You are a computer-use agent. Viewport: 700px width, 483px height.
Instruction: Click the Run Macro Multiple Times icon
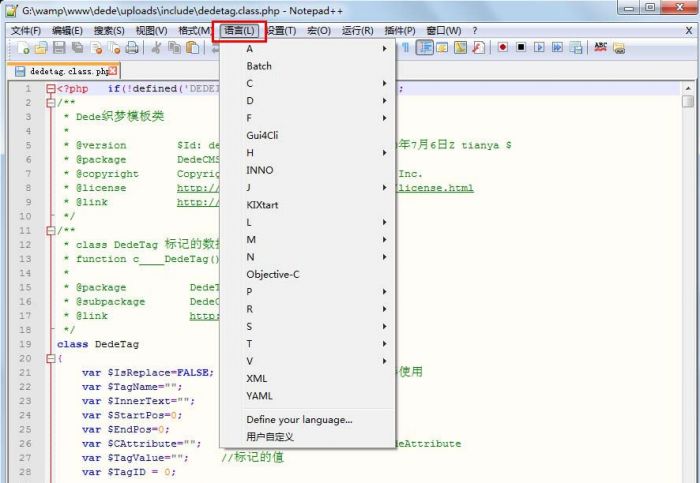click(x=557, y=47)
